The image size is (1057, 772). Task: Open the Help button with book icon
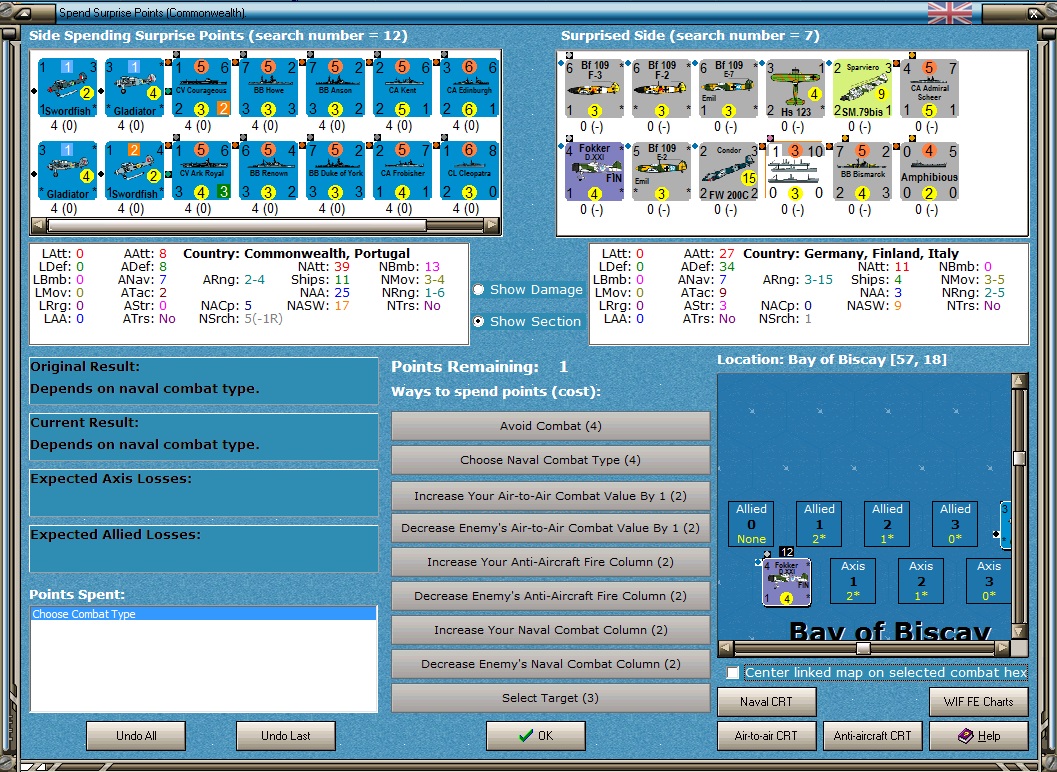pyautogui.click(x=979, y=736)
